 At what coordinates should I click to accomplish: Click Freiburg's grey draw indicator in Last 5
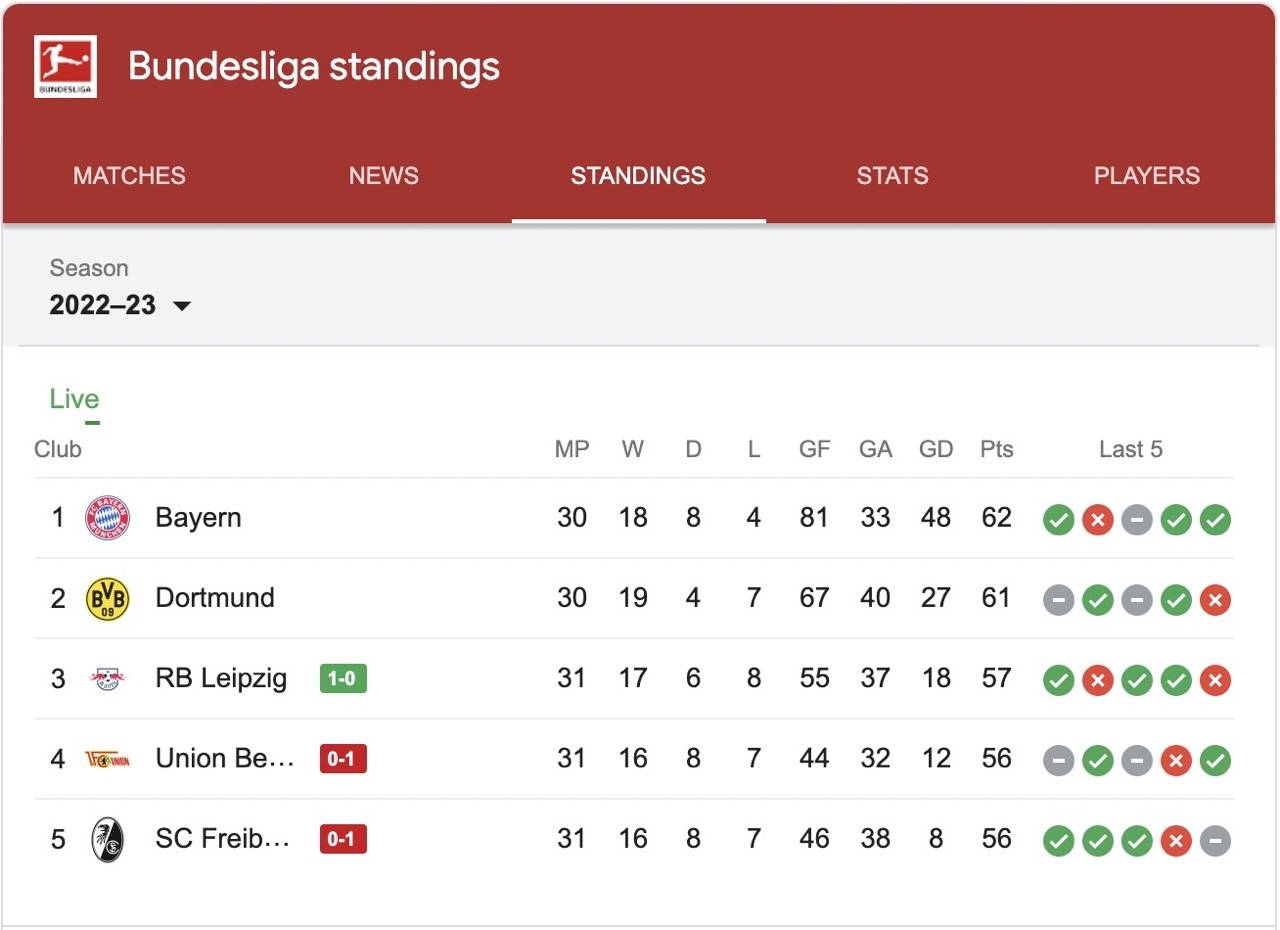tap(1215, 840)
